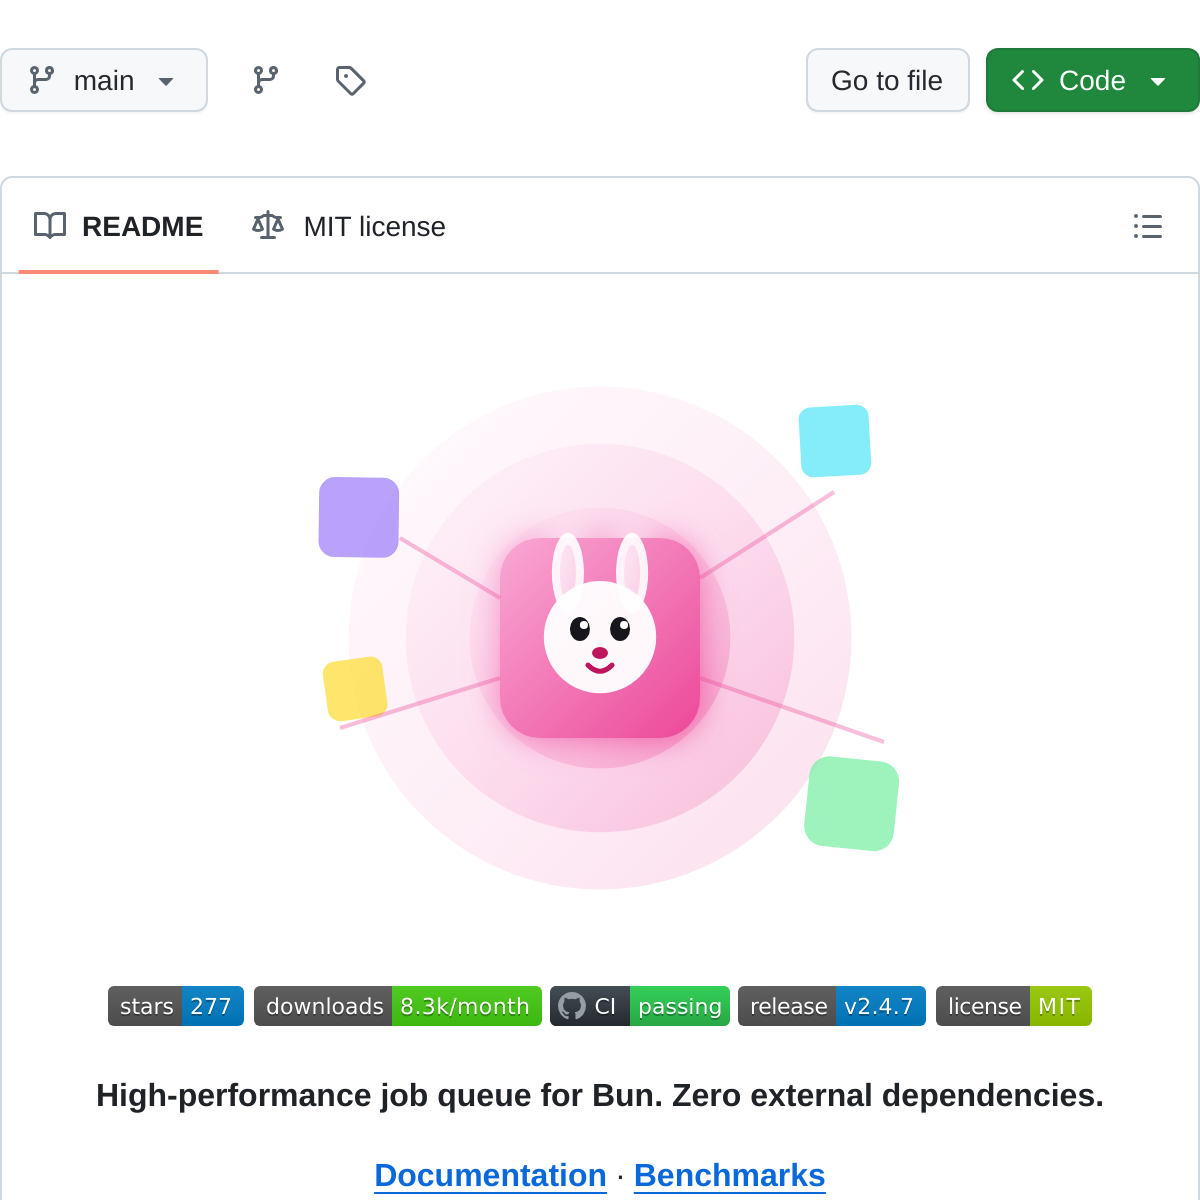Open the tags icon link
The height and width of the screenshot is (1200, 1200).
point(350,80)
